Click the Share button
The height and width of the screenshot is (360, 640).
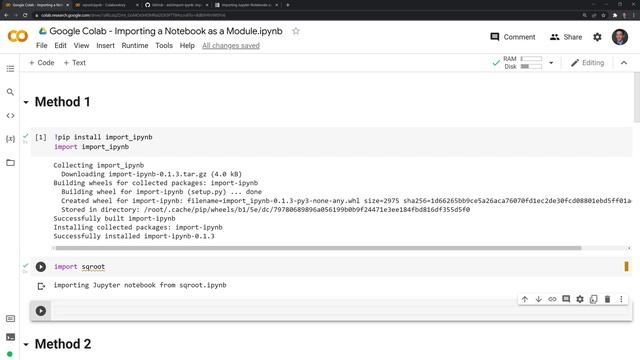[x=566, y=37]
